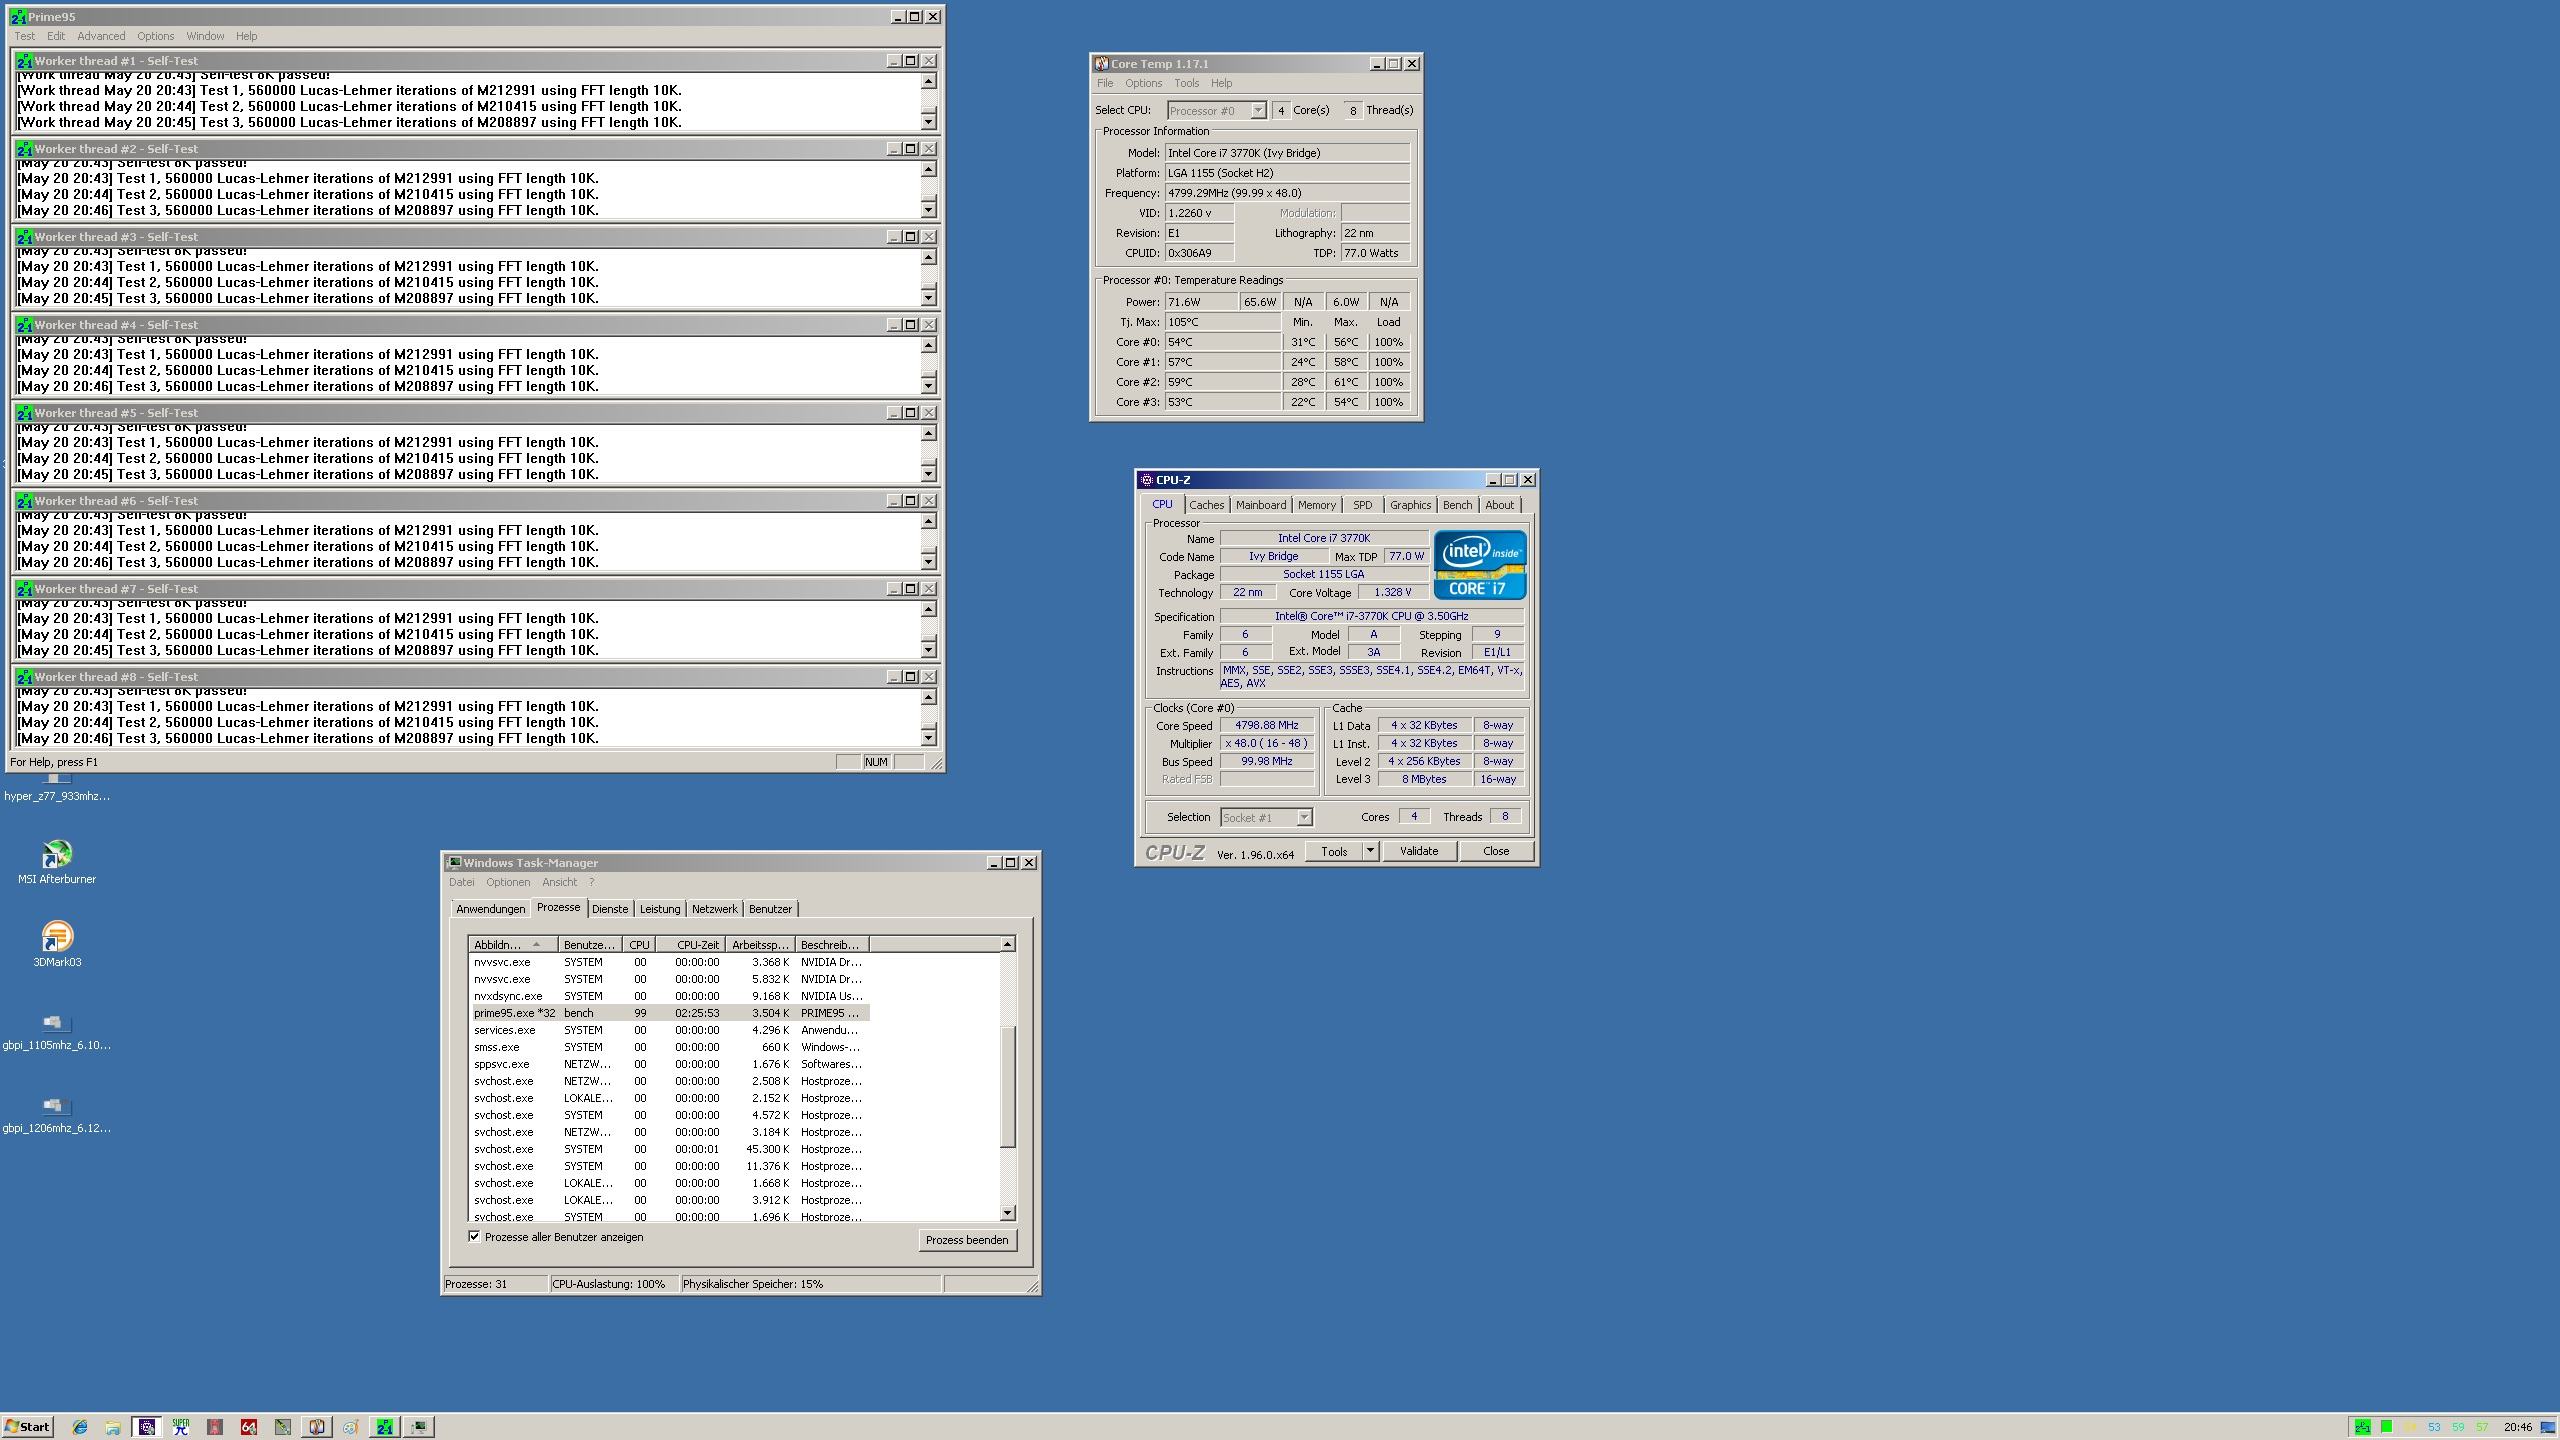This screenshot has width=2560, height=1440.
Task: Click scroll-down arrow in Worker thread #1
Action: [x=928, y=122]
